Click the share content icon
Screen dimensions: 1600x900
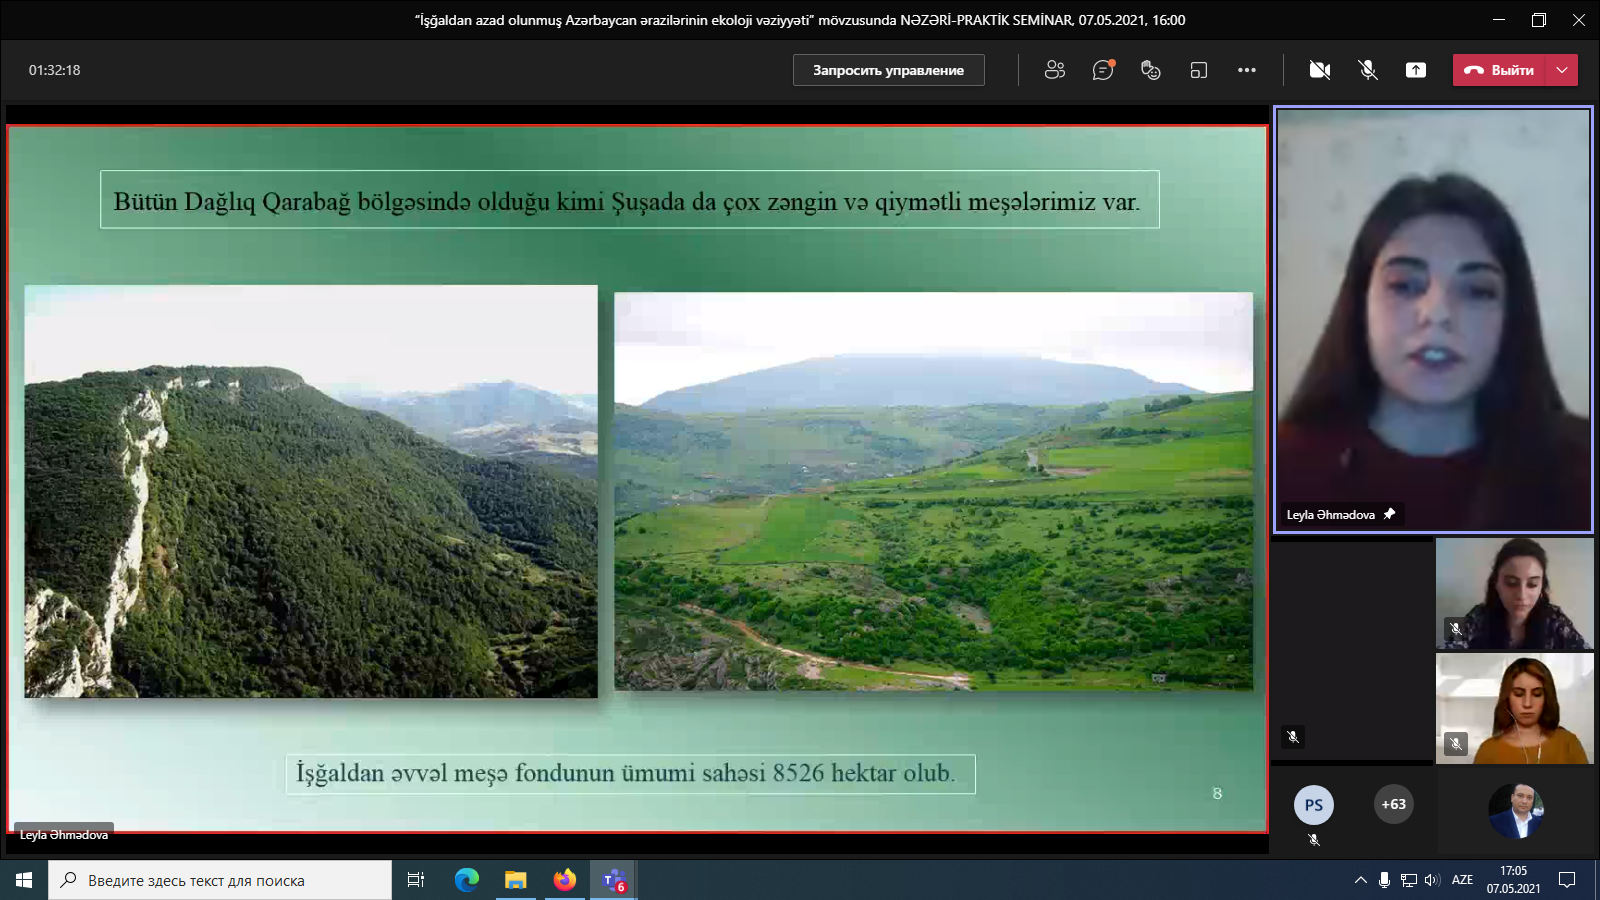[x=1416, y=70]
